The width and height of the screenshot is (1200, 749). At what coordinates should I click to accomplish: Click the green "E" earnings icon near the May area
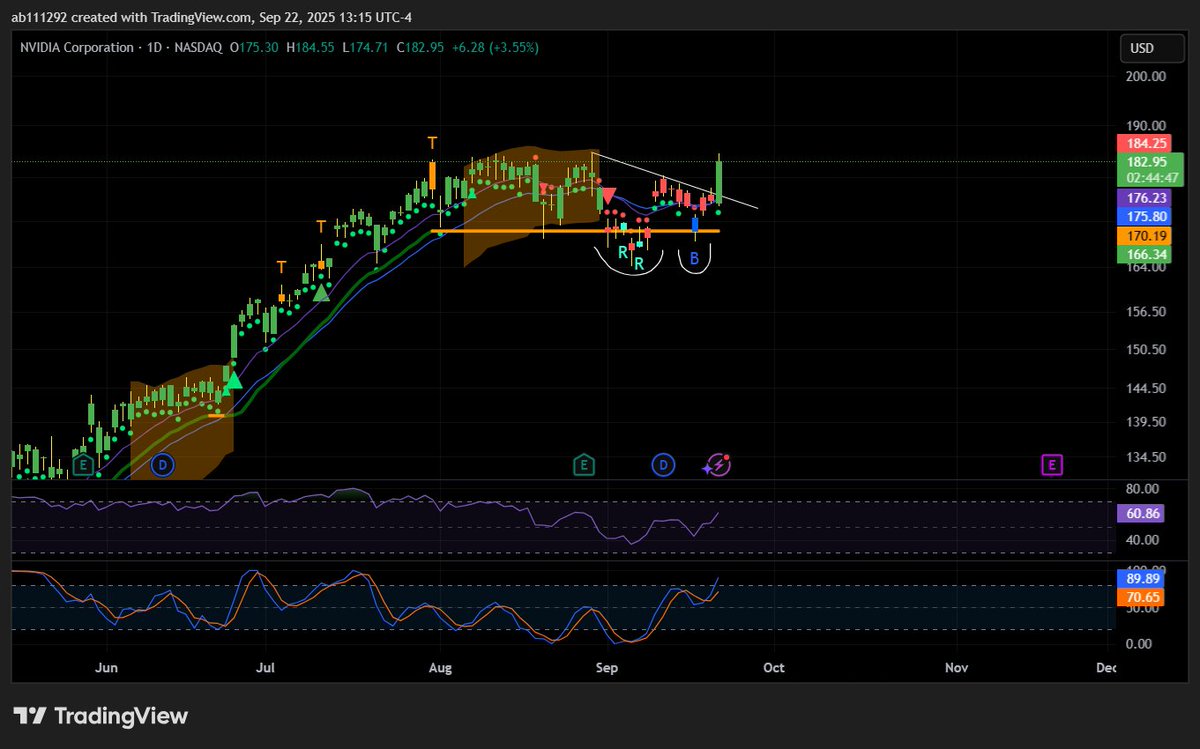83,465
